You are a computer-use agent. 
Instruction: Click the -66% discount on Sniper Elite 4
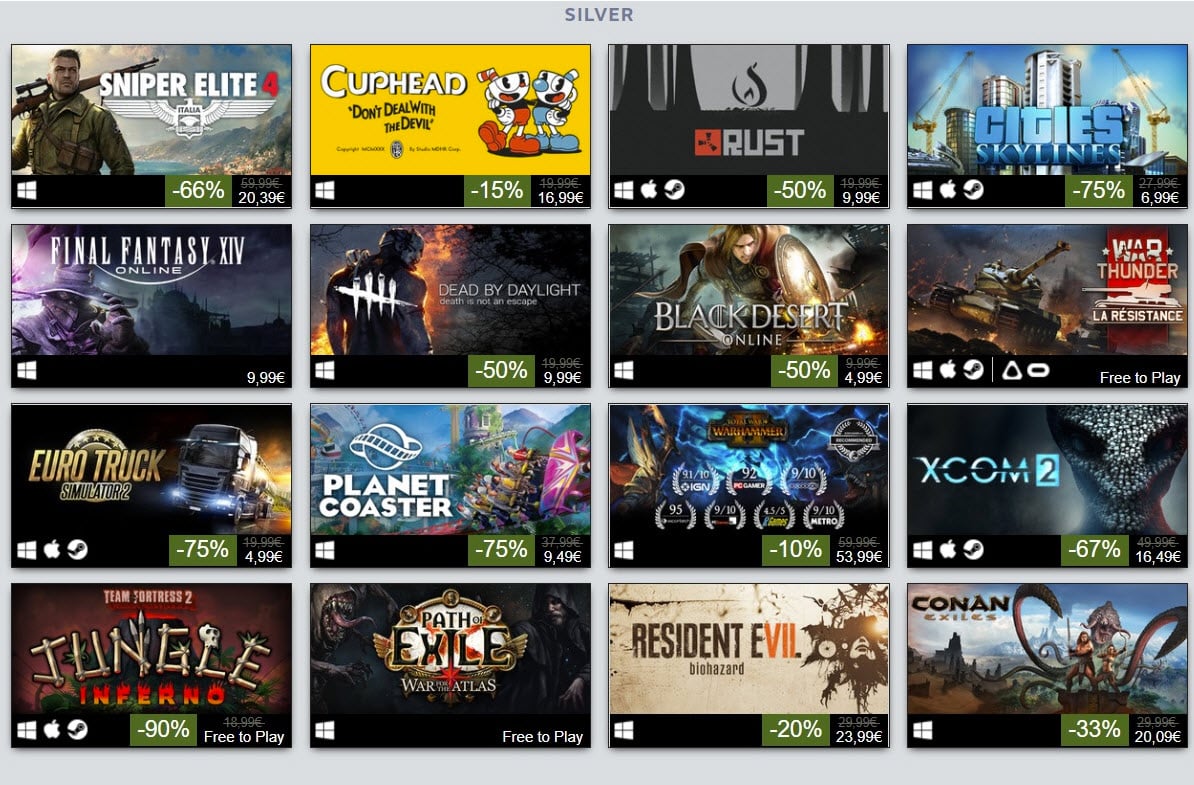tap(198, 190)
